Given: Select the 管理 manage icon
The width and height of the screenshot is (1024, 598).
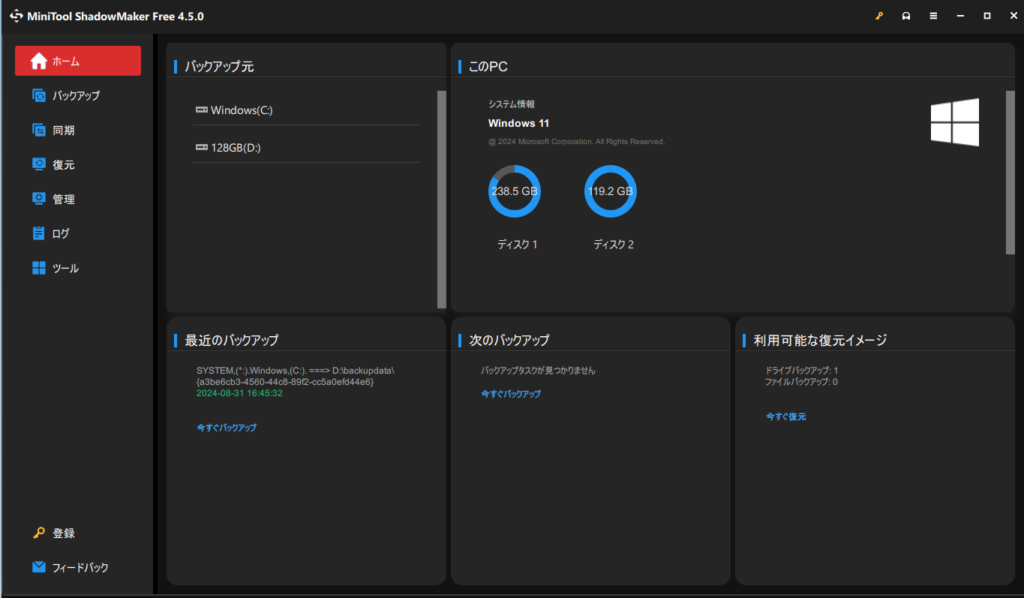Looking at the screenshot, I should pyautogui.click(x=39, y=199).
